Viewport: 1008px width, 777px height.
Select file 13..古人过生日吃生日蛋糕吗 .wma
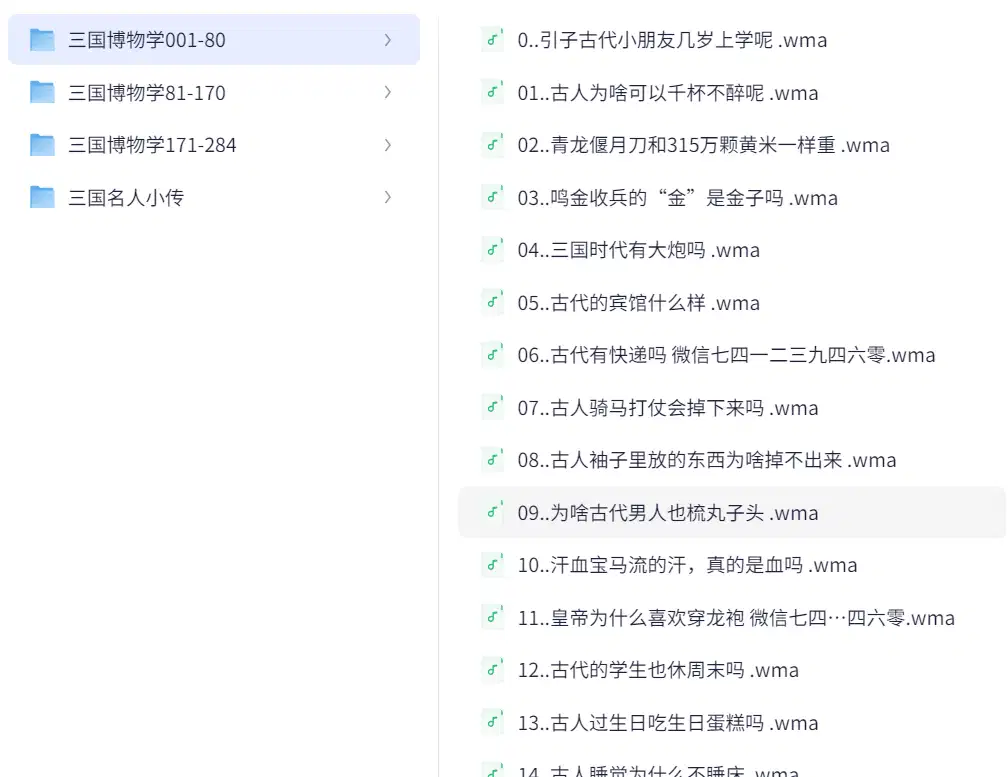click(x=668, y=722)
